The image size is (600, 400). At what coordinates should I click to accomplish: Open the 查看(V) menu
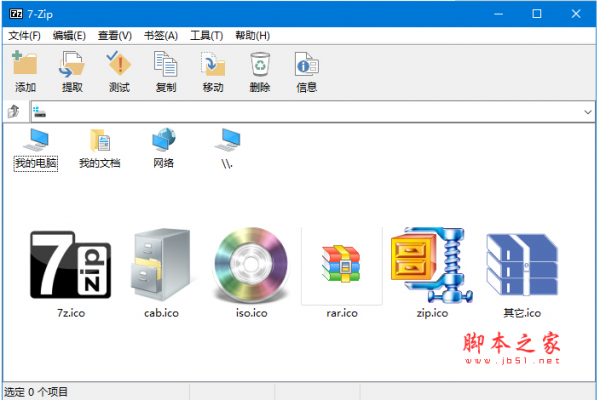tap(115, 36)
